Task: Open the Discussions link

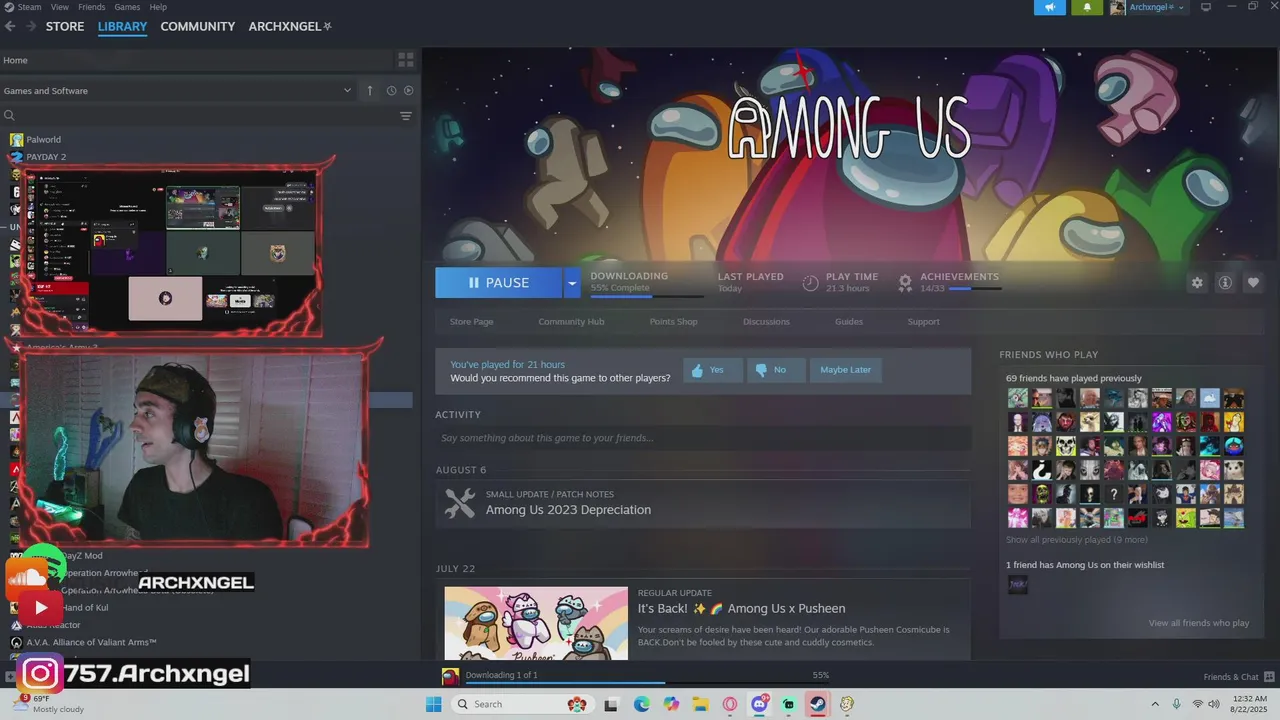Action: pyautogui.click(x=766, y=322)
